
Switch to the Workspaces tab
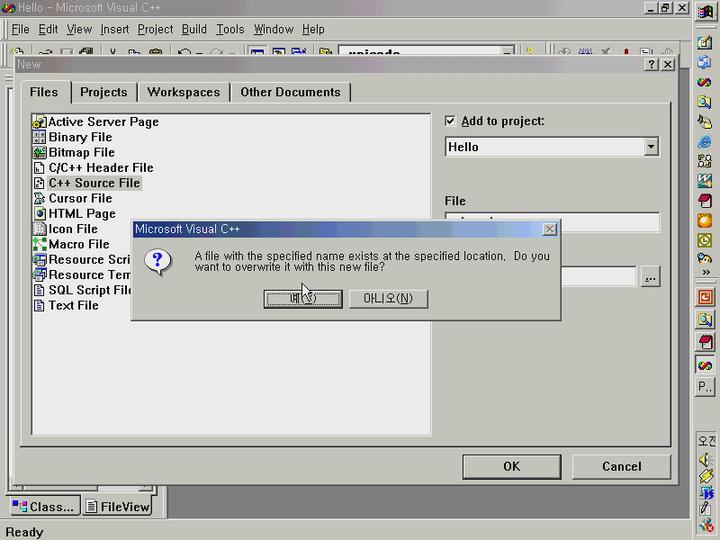click(184, 92)
